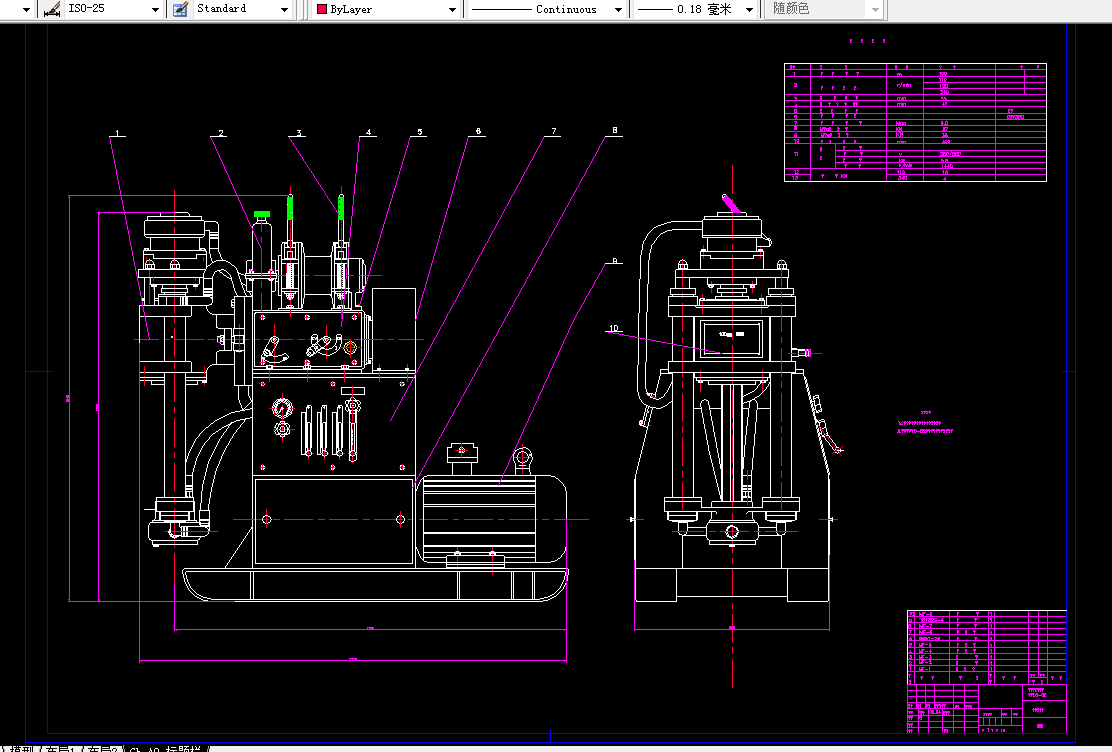
Task: Click the dimension style icon beside ISO-25
Action: click(51, 9)
